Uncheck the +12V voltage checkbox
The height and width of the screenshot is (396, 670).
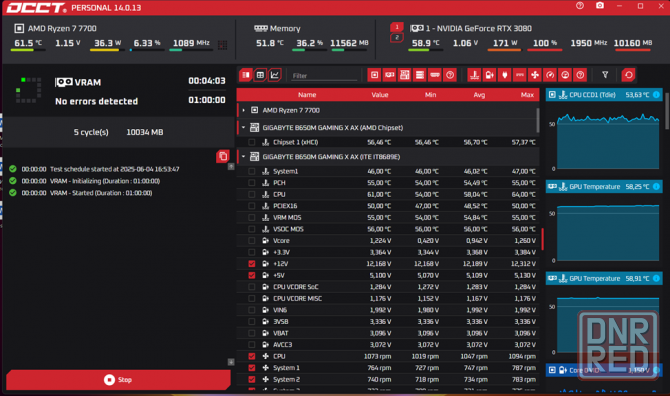point(252,264)
